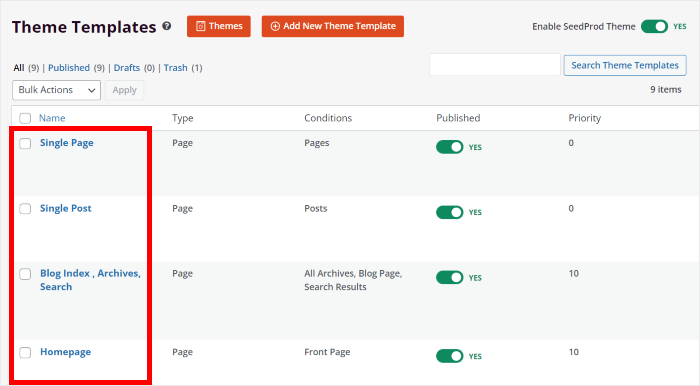Filter by Published templates
The image size is (700, 386).
point(69,68)
